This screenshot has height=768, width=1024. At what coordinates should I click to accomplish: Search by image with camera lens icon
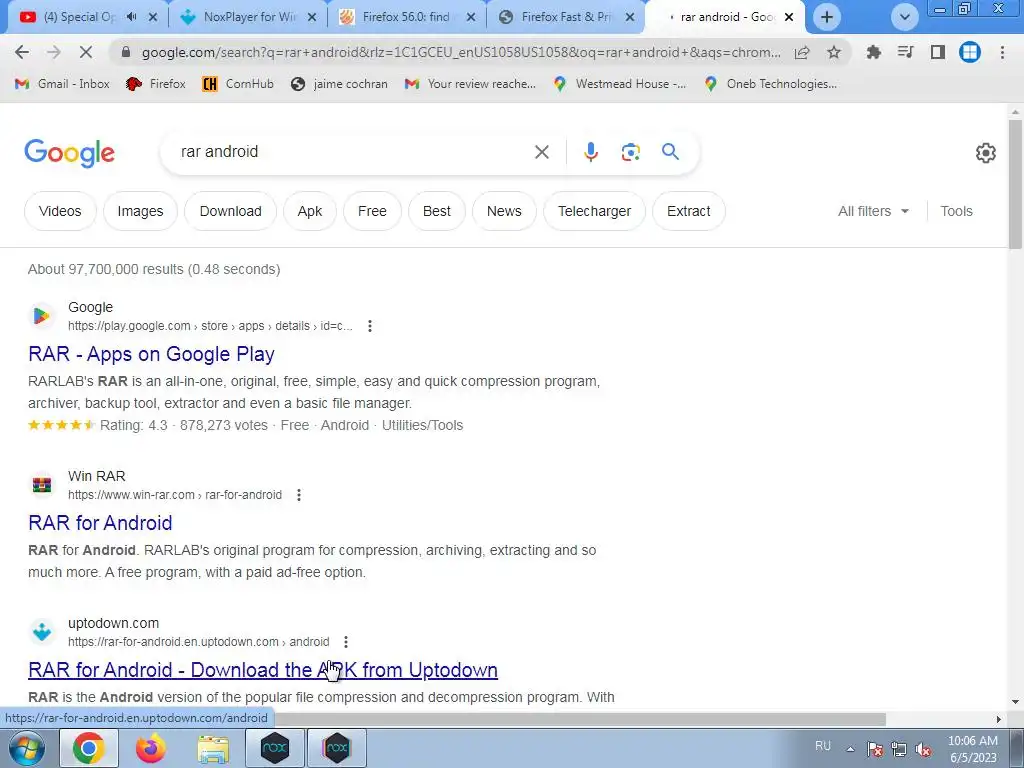630,152
